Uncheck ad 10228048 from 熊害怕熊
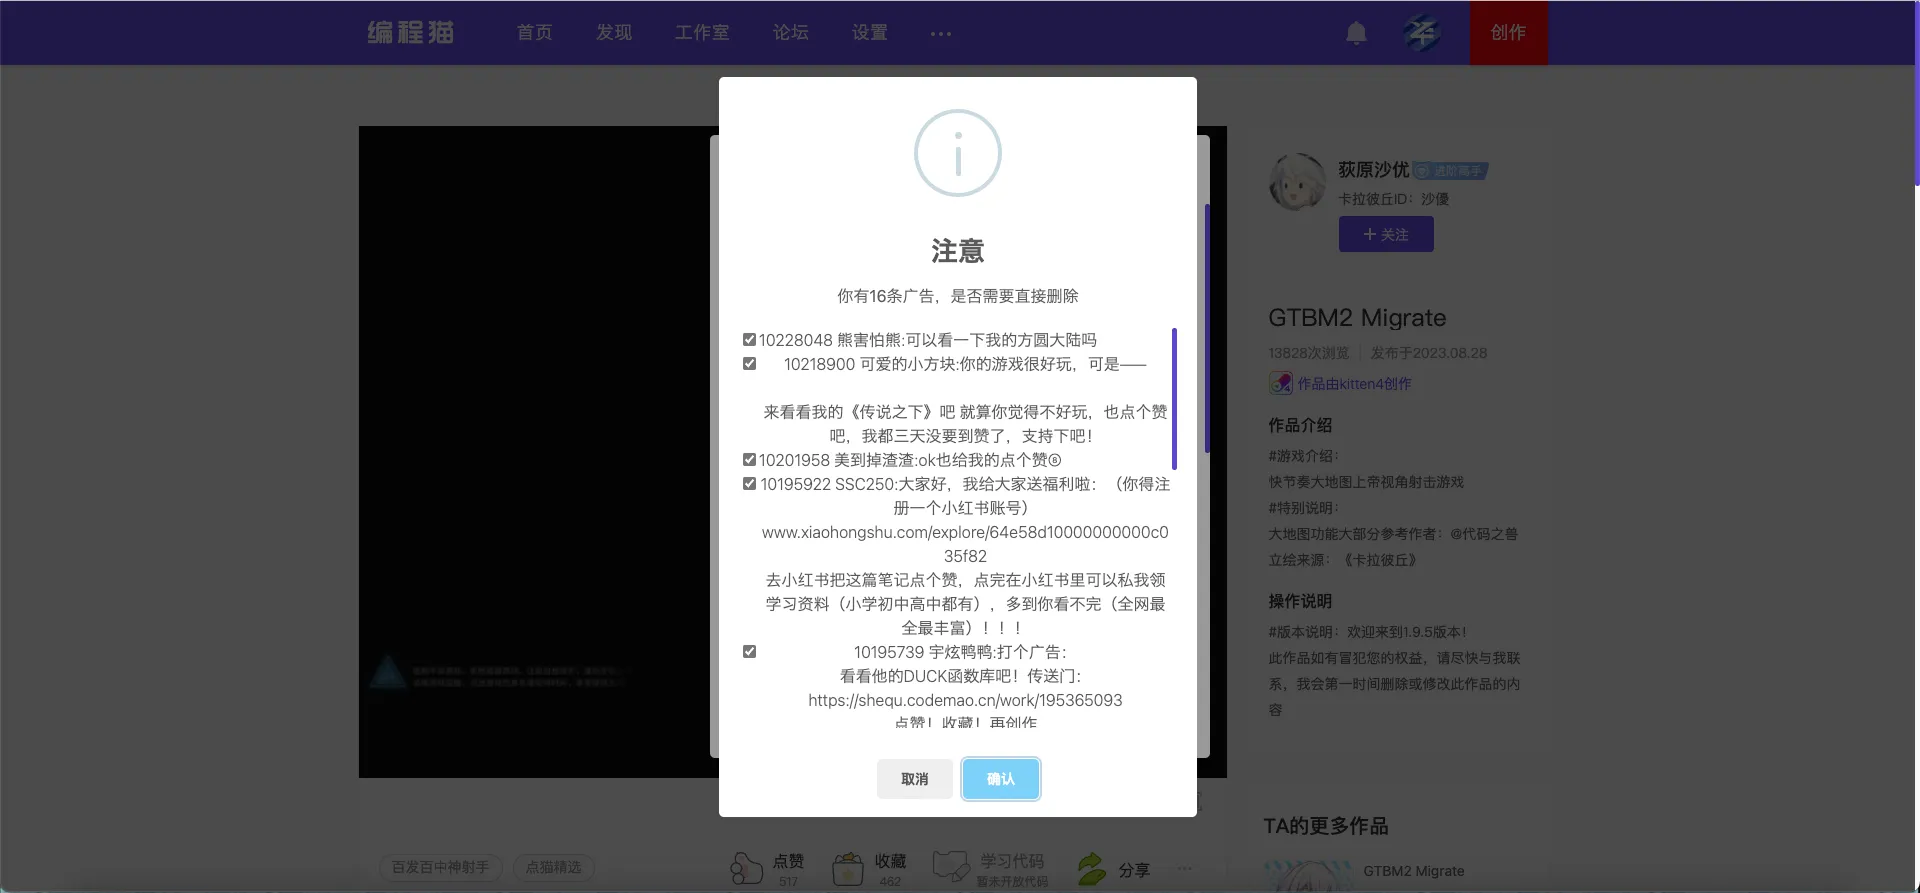This screenshot has width=1920, height=893. pos(749,340)
